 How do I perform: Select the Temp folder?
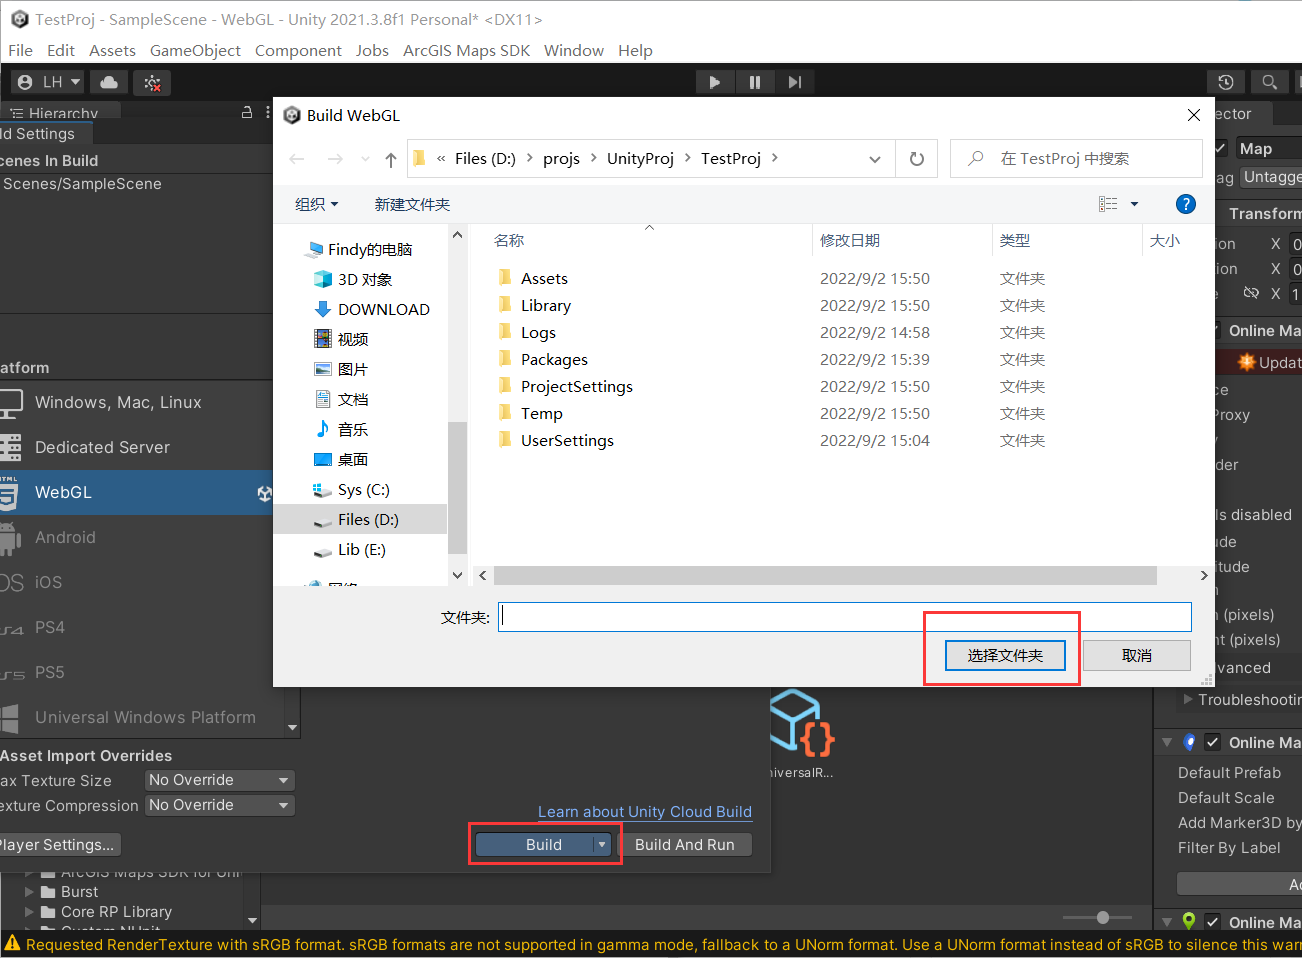click(541, 413)
